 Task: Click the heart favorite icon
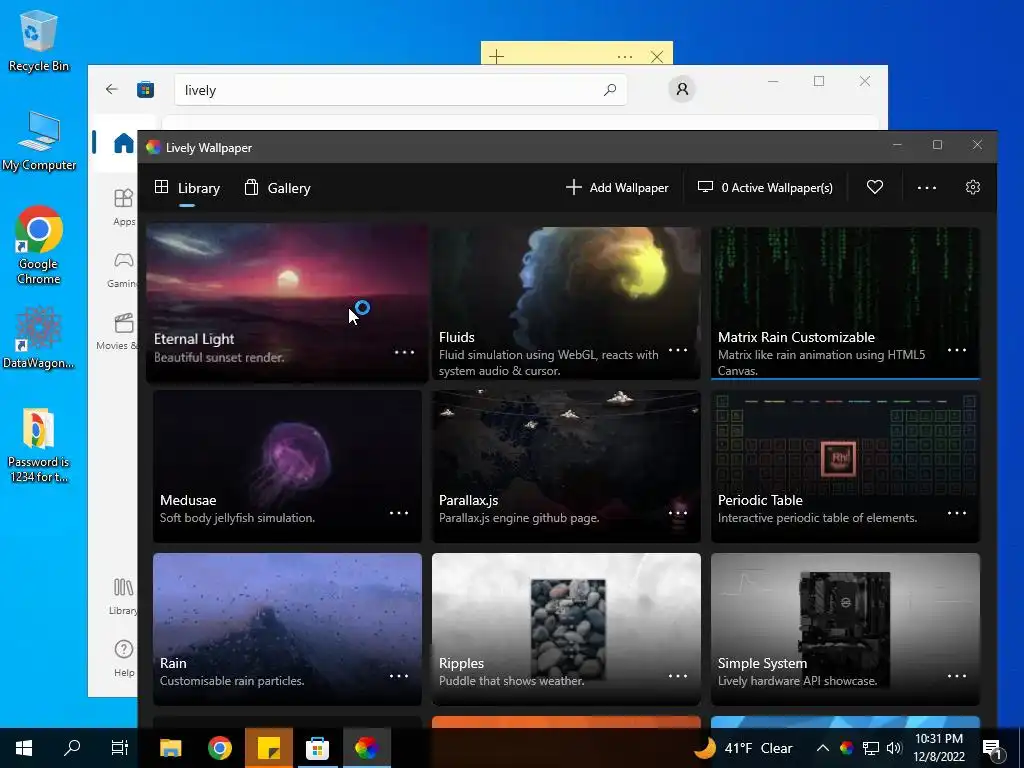coord(874,187)
